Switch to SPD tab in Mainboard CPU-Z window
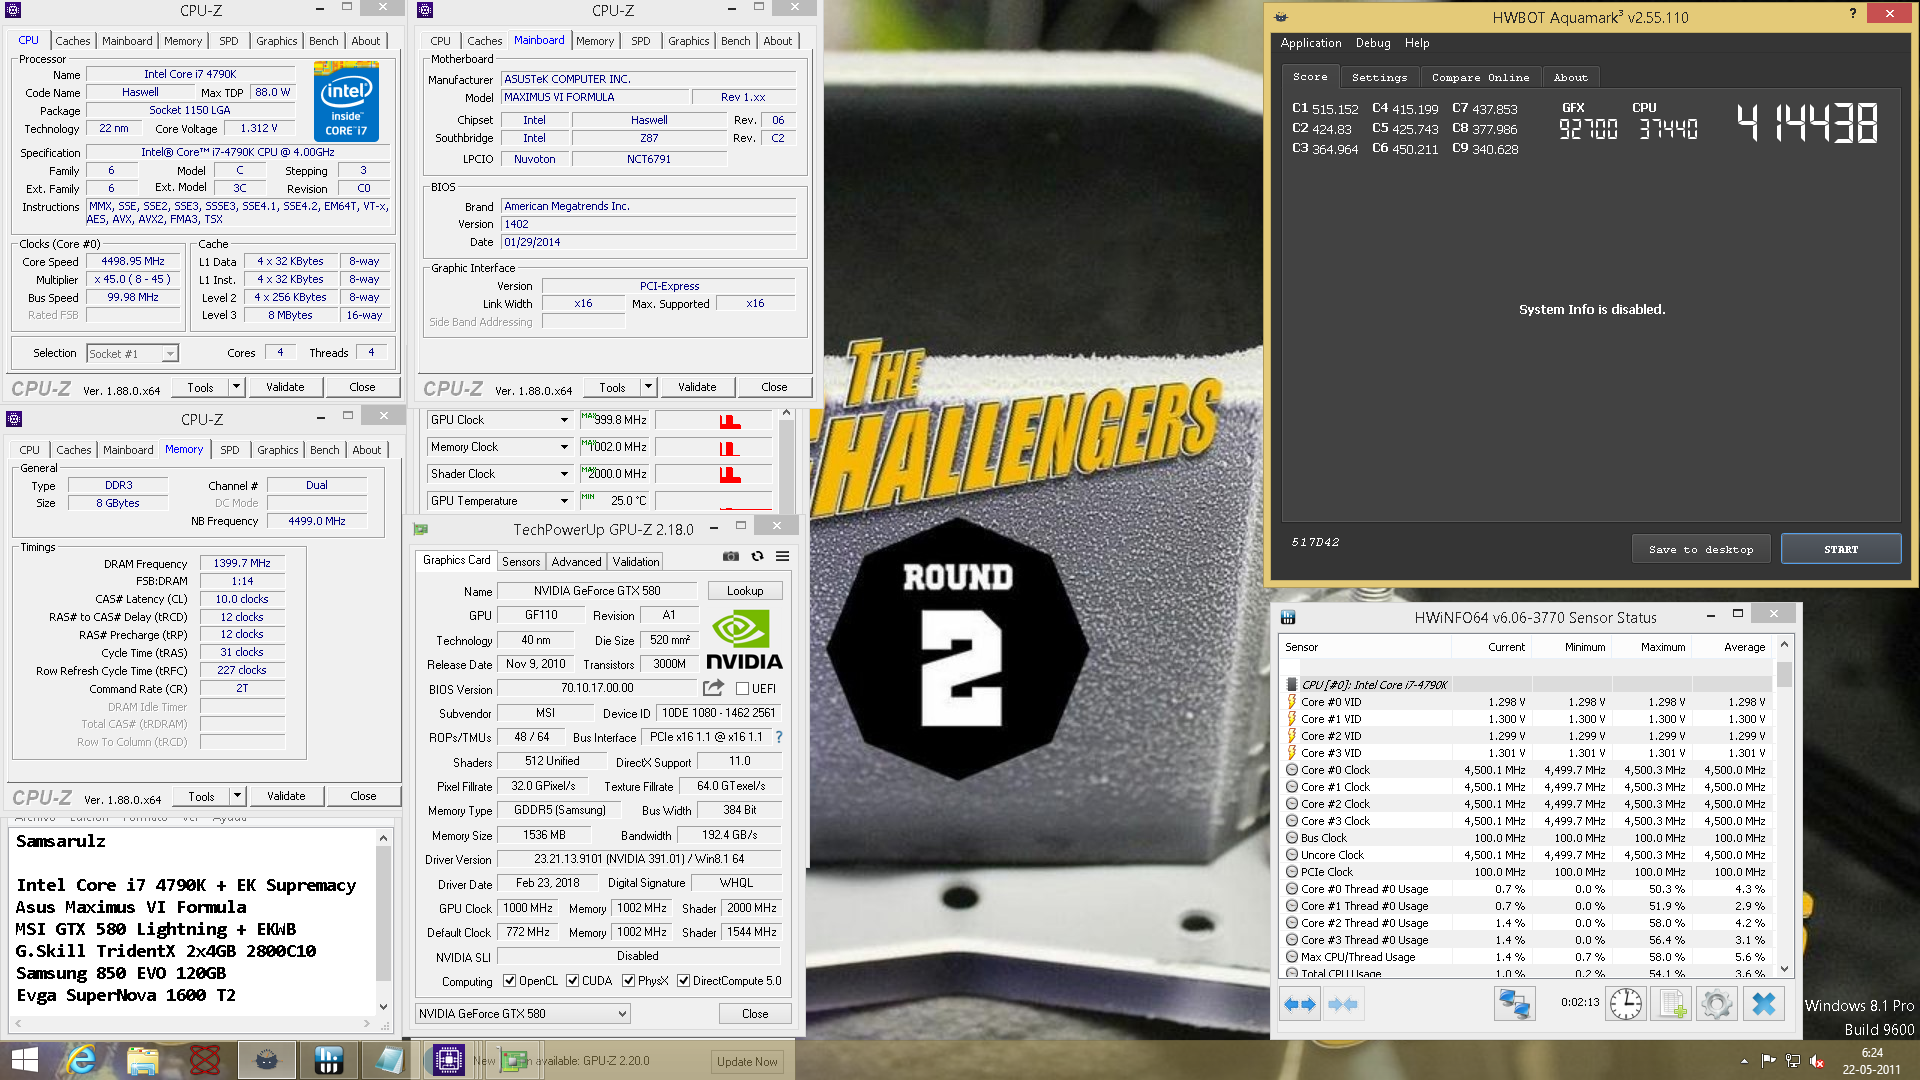 (x=641, y=41)
